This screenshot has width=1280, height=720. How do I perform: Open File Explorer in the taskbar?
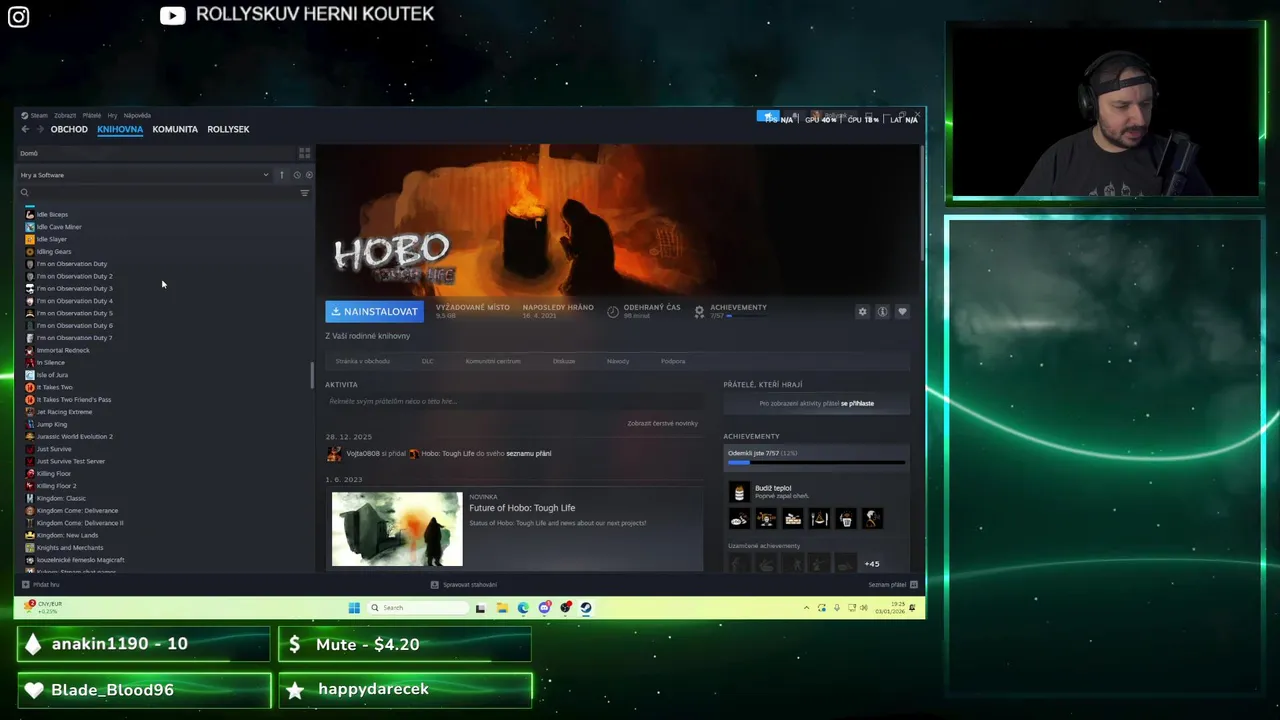tap(502, 607)
